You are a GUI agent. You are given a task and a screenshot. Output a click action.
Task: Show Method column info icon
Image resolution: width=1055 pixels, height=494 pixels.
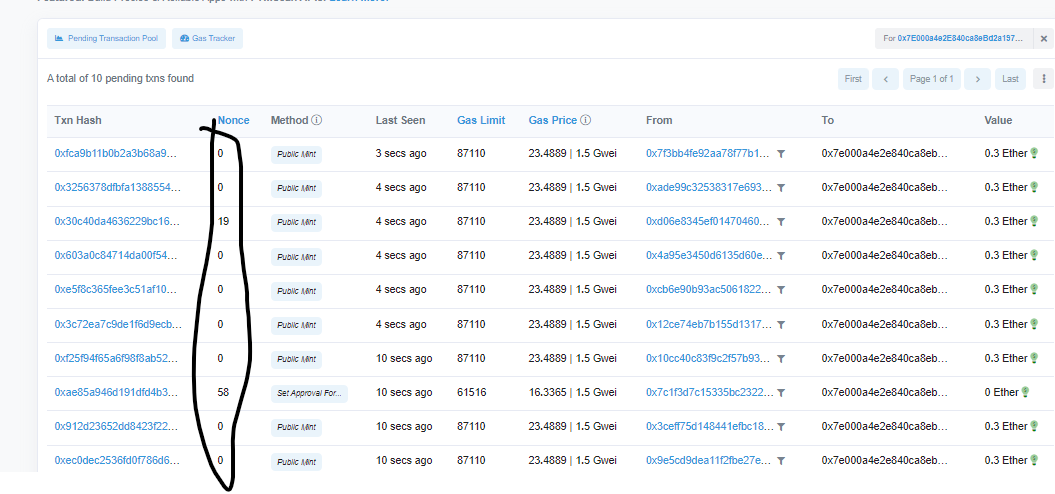pyautogui.click(x=317, y=120)
